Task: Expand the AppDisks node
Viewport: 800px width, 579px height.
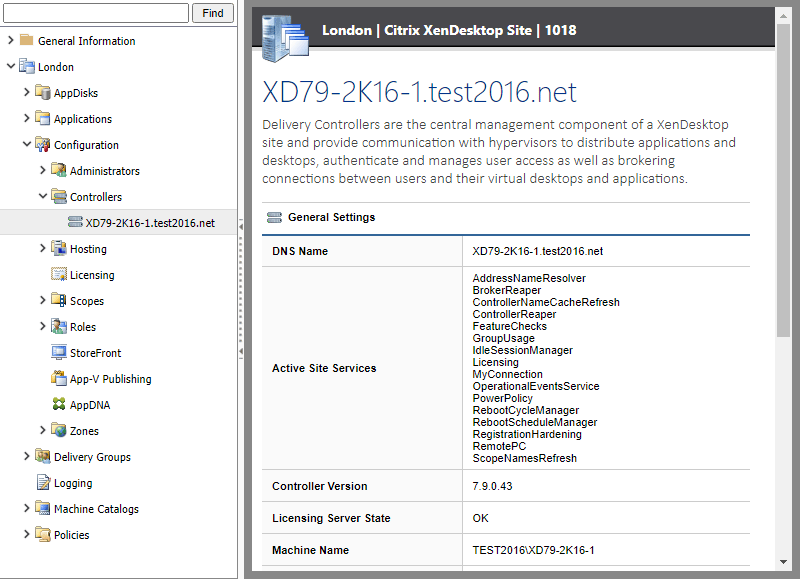Action: pyautogui.click(x=27, y=92)
